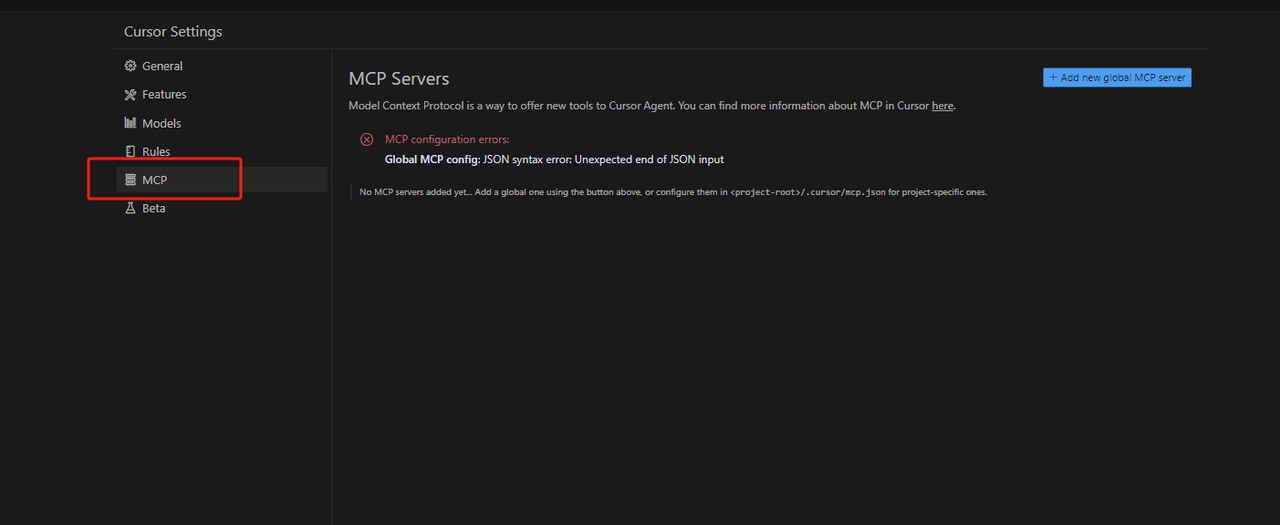Open the Beta settings section

pyautogui.click(x=222, y=208)
